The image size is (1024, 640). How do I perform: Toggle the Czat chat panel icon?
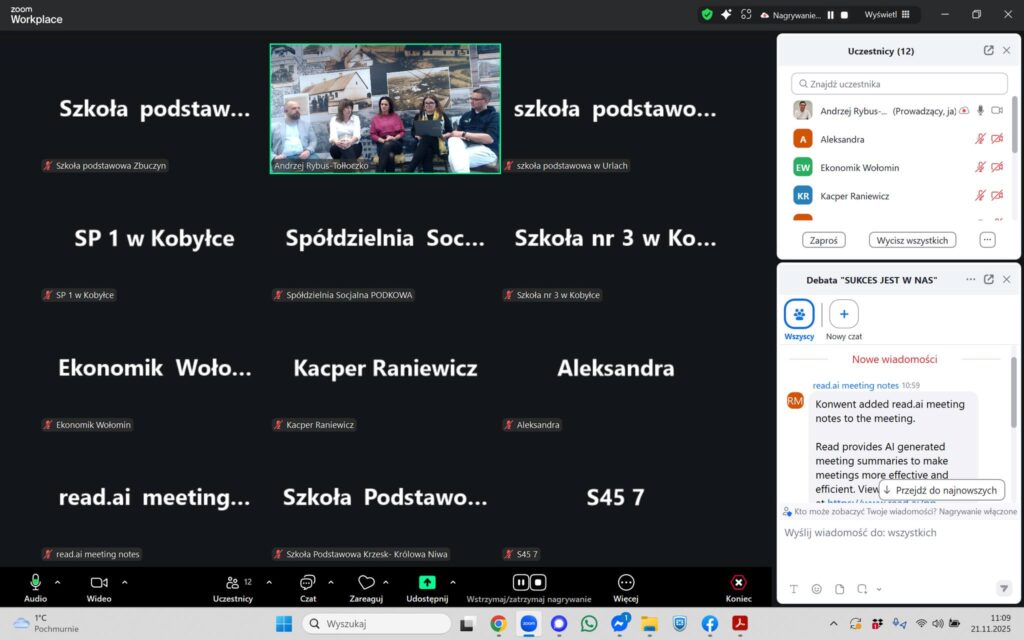[x=308, y=582]
